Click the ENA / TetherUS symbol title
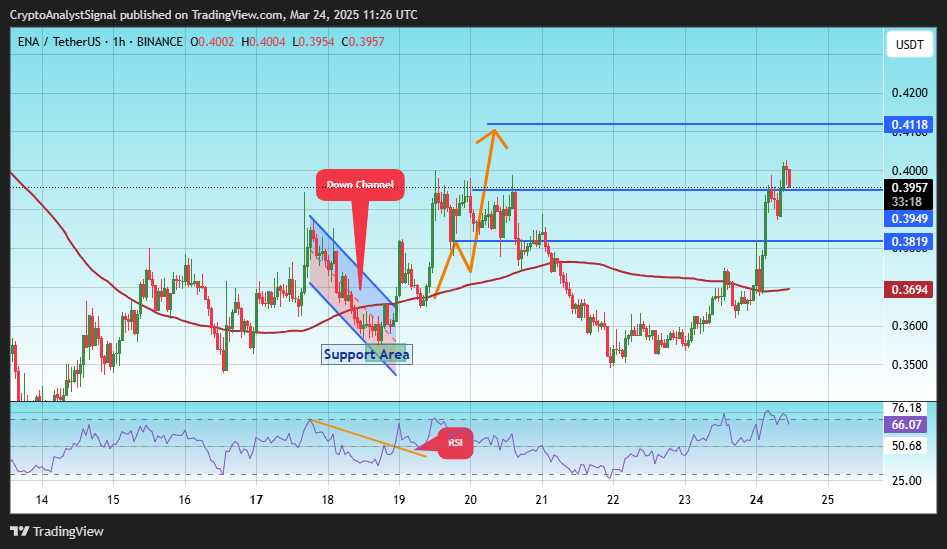The height and width of the screenshot is (549, 947). (x=59, y=42)
